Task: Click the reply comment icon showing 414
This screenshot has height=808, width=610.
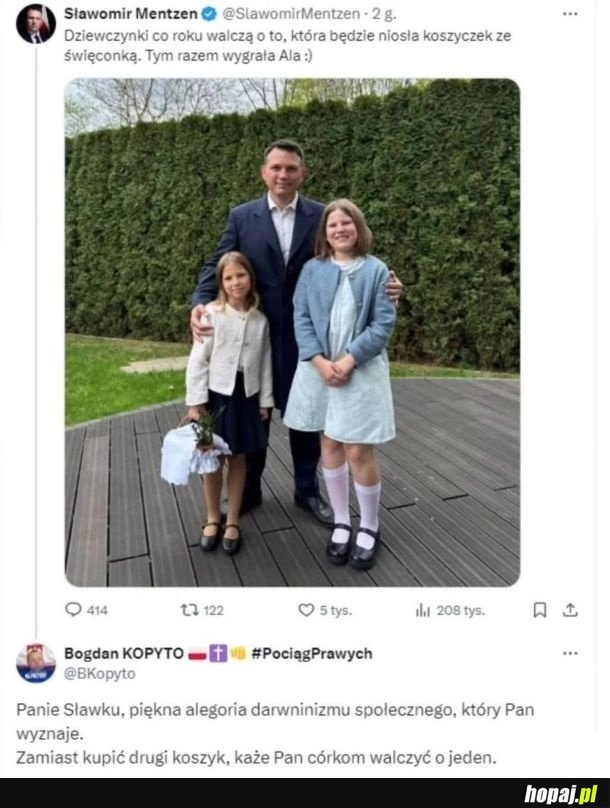Action: click(73, 610)
